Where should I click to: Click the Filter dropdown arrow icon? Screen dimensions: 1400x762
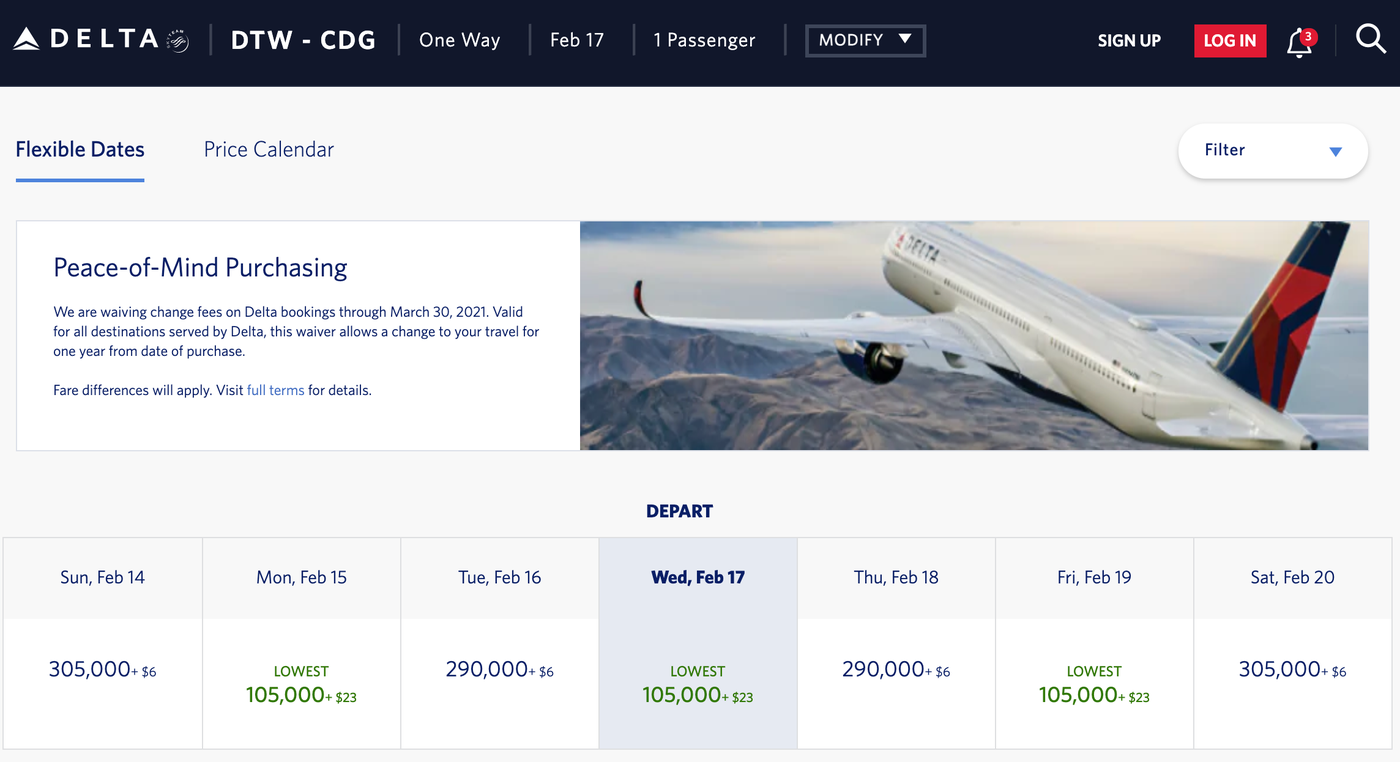[1335, 150]
